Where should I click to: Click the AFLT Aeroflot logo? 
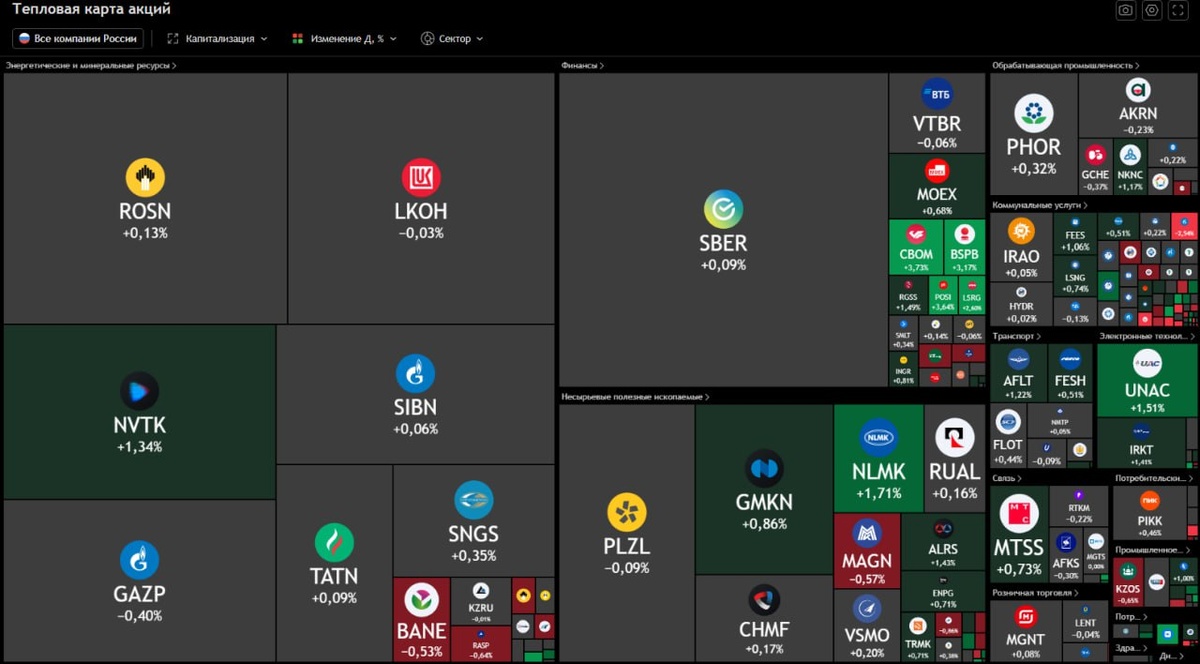click(x=1018, y=359)
